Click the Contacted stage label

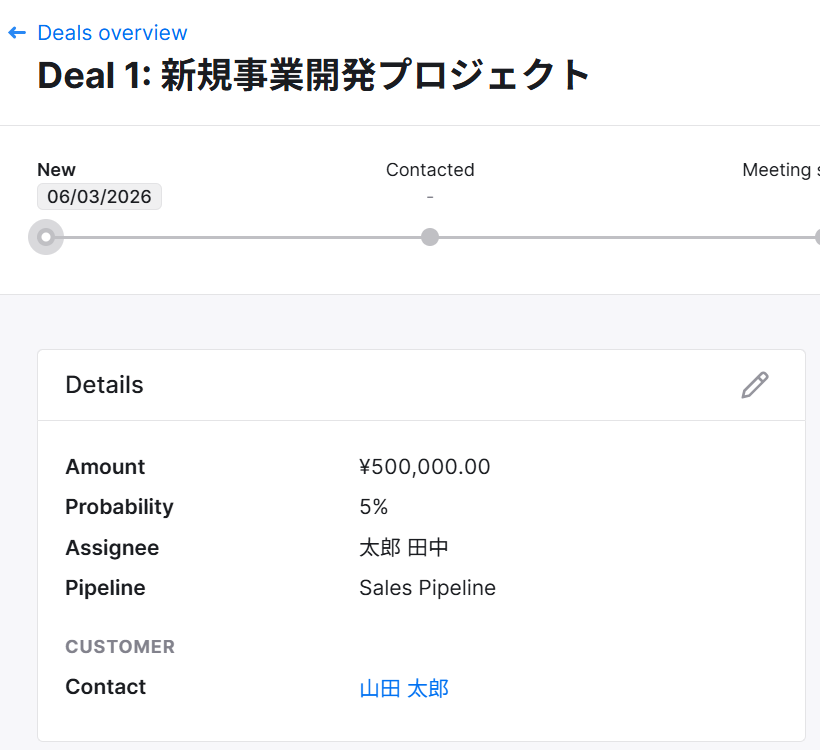[x=430, y=170]
